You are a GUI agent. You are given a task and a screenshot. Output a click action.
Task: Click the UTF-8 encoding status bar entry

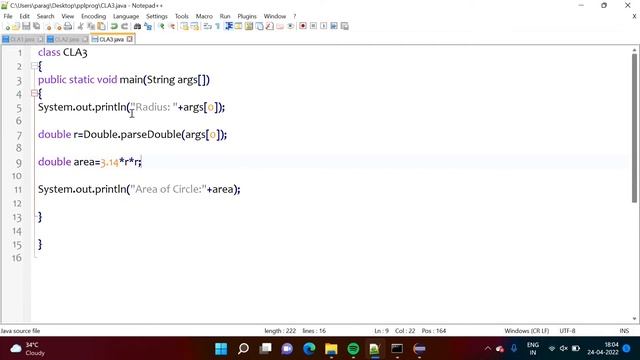coord(567,331)
